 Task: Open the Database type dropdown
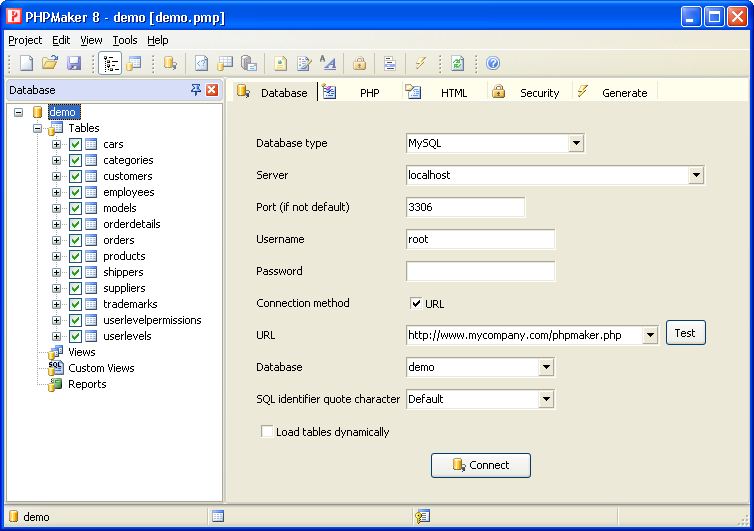[576, 143]
